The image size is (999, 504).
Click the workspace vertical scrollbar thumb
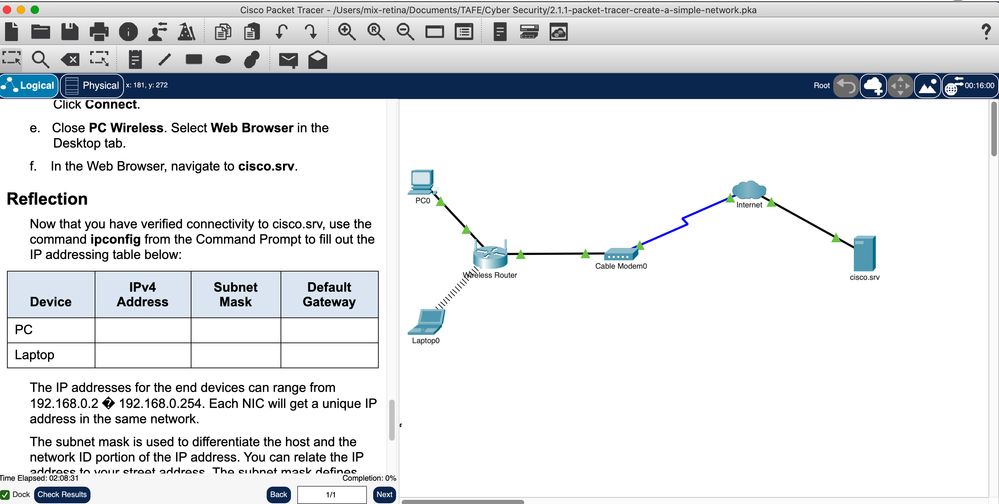click(x=994, y=127)
